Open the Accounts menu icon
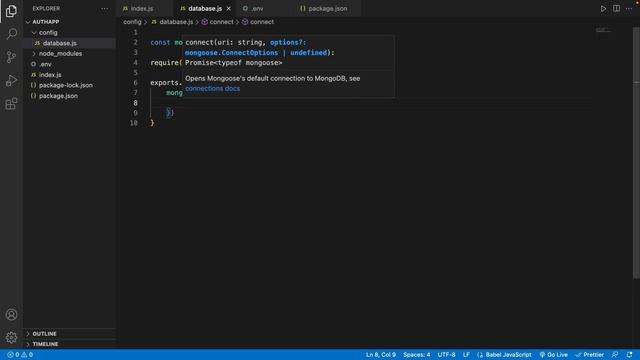The height and width of the screenshot is (360, 640). [x=11, y=314]
